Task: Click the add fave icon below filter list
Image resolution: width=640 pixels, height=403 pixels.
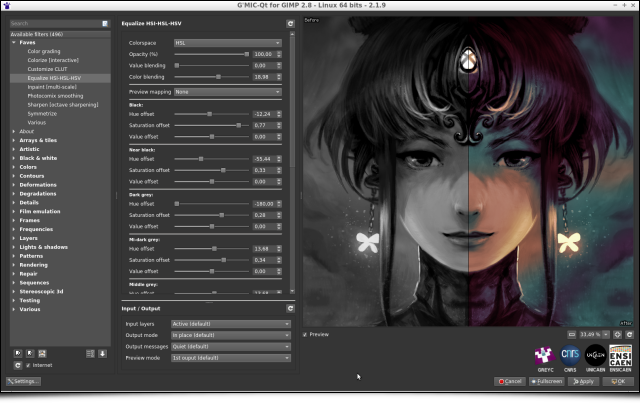Action: (x=18, y=354)
